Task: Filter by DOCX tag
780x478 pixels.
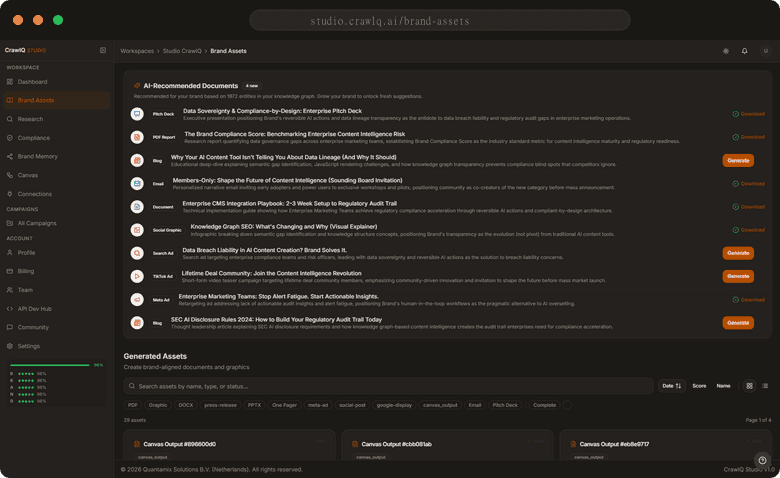Action: [x=186, y=405]
